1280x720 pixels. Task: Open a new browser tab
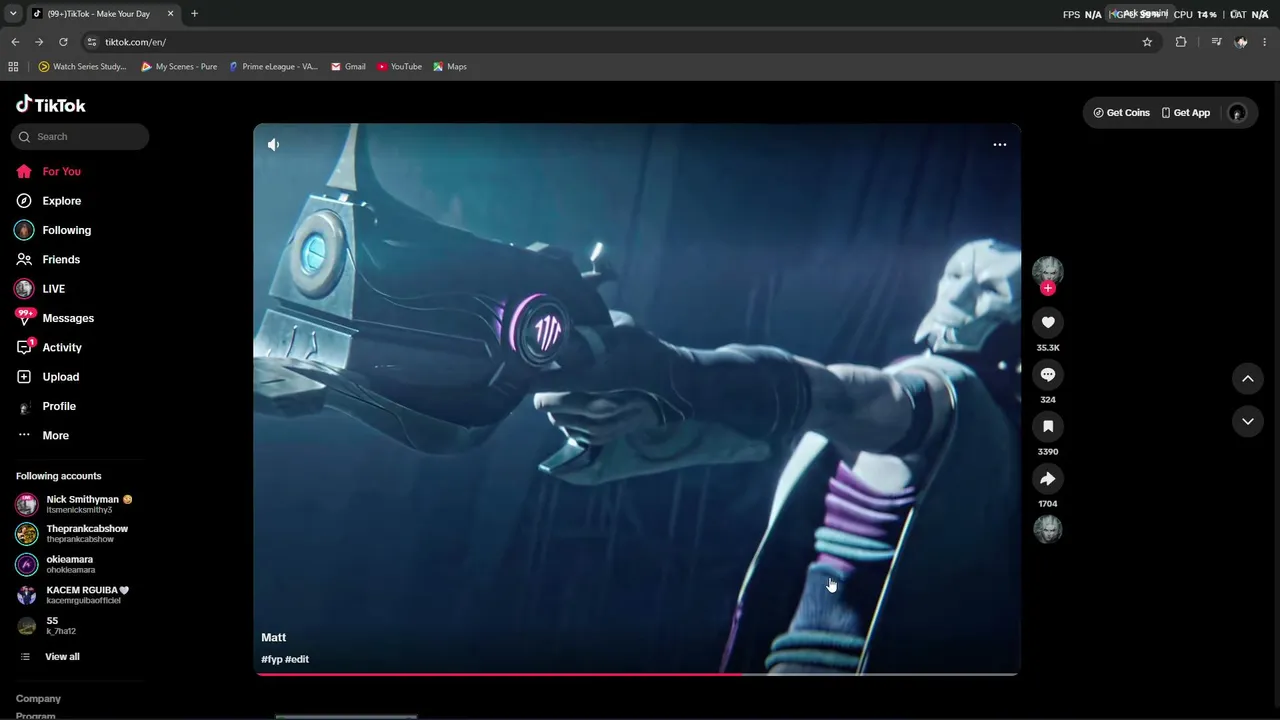(194, 14)
